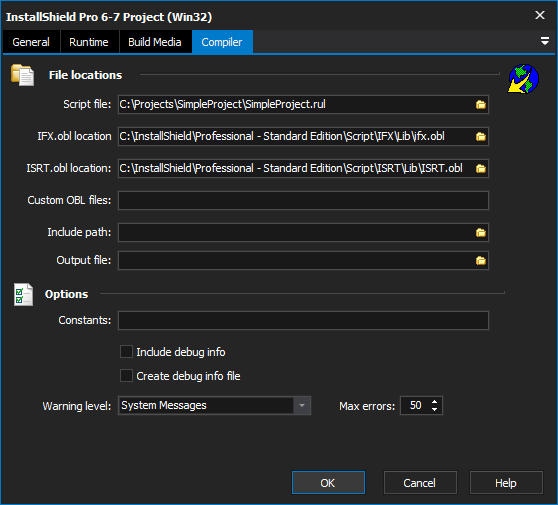The image size is (558, 505).
Task: Enable Include debug info checkbox
Action: (x=126, y=352)
